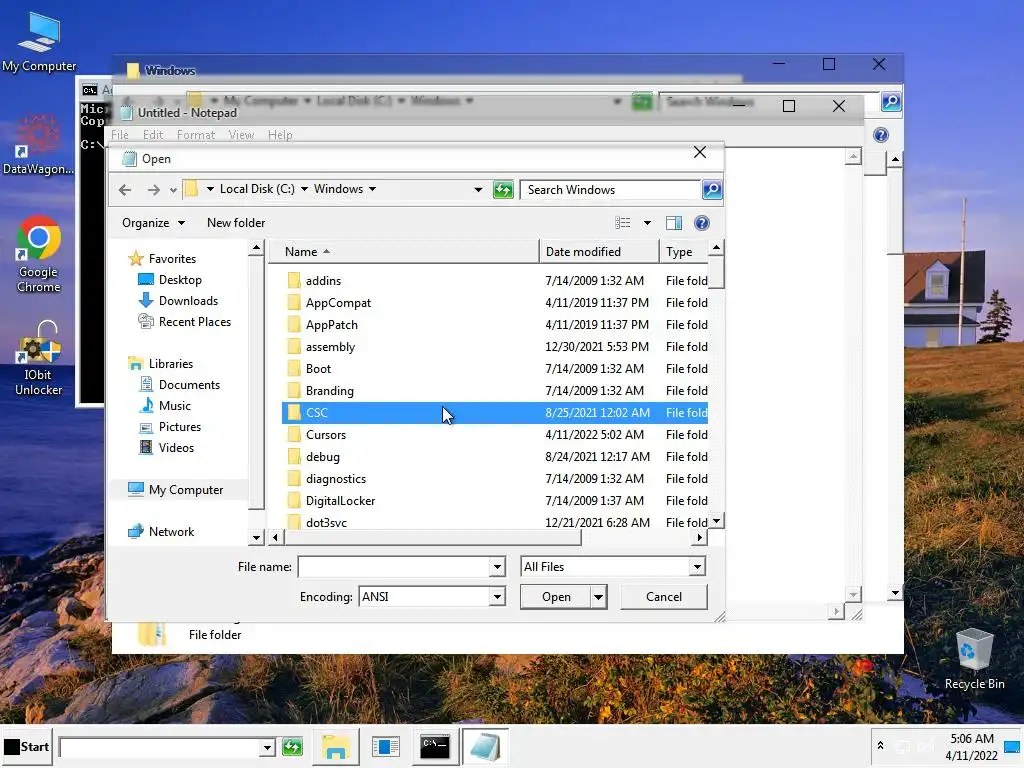Open the Edit menu in Notepad

point(153,135)
